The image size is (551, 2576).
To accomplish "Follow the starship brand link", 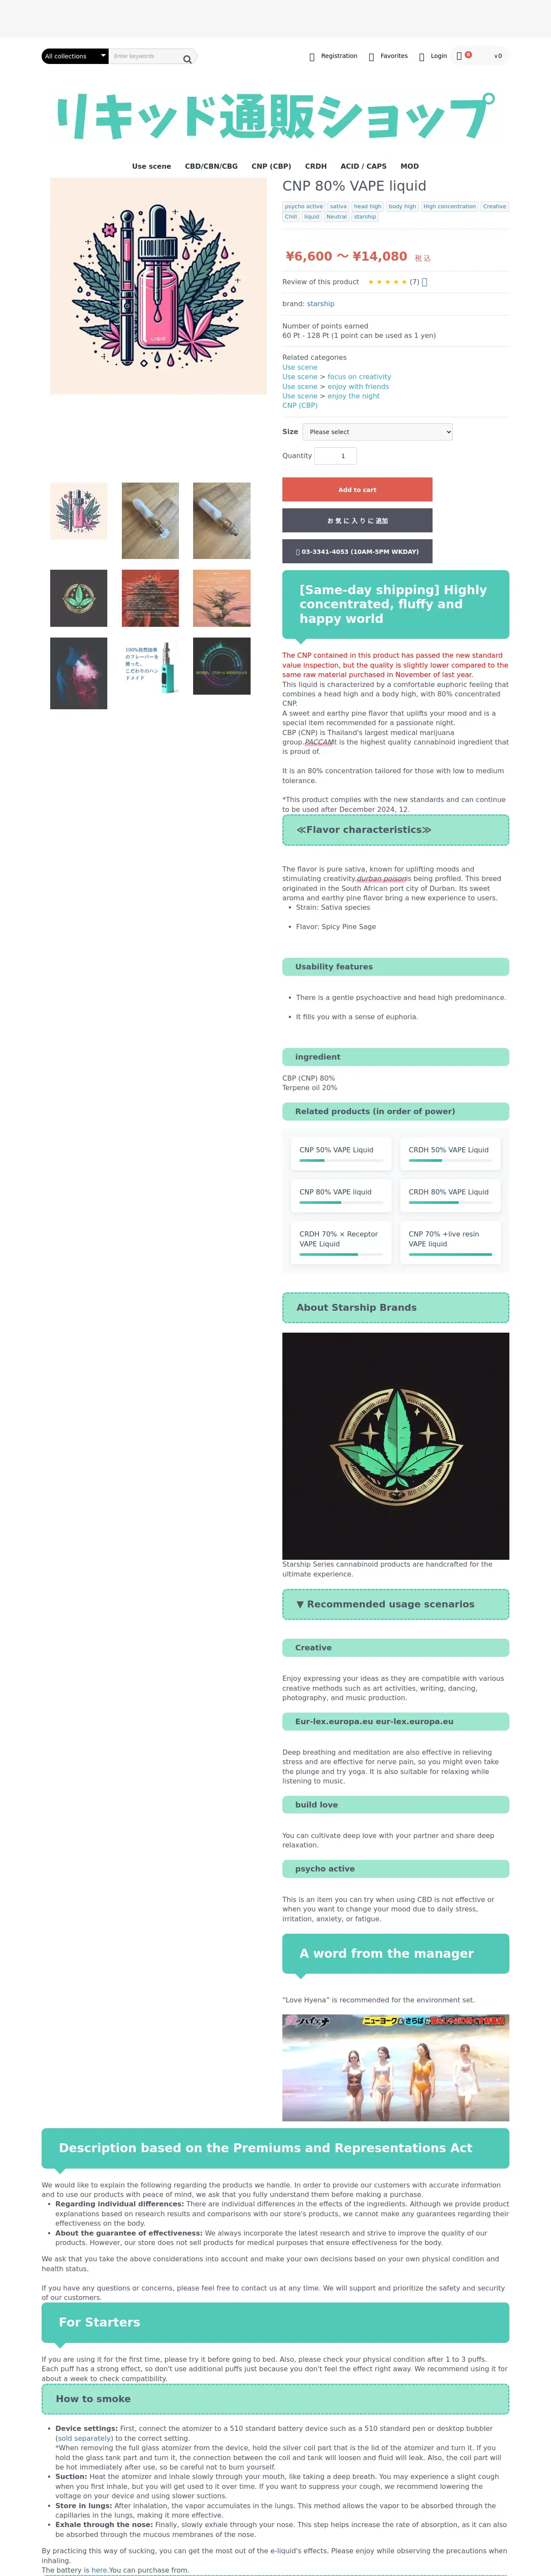I will click(321, 304).
